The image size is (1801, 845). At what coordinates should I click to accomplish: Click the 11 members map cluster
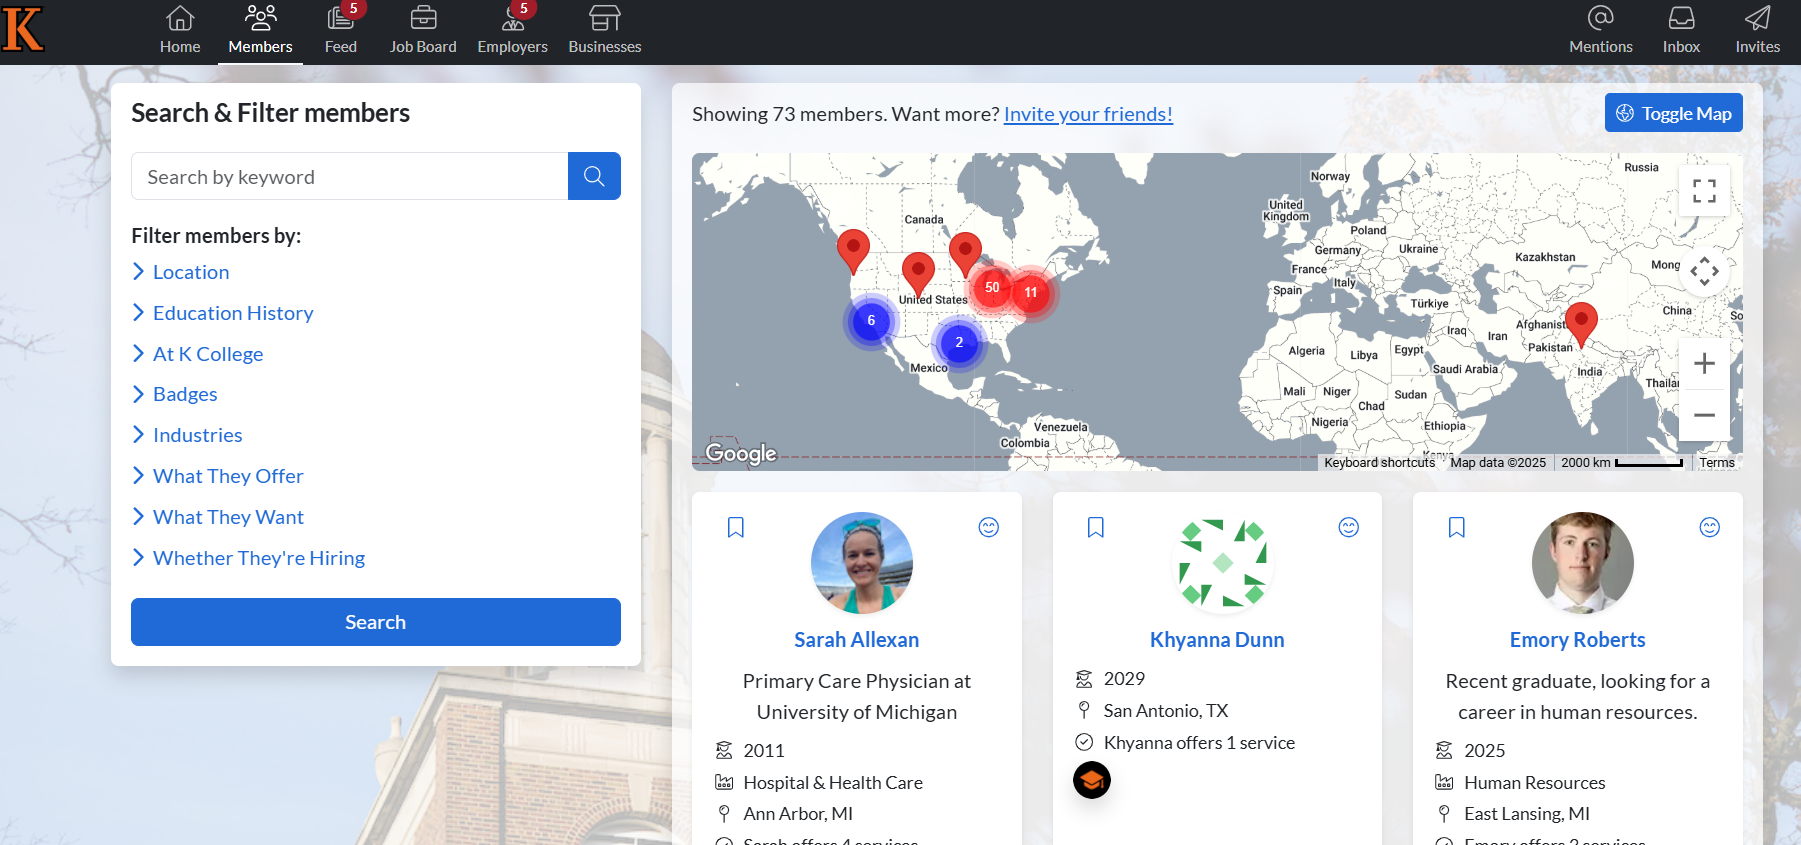tap(1031, 292)
